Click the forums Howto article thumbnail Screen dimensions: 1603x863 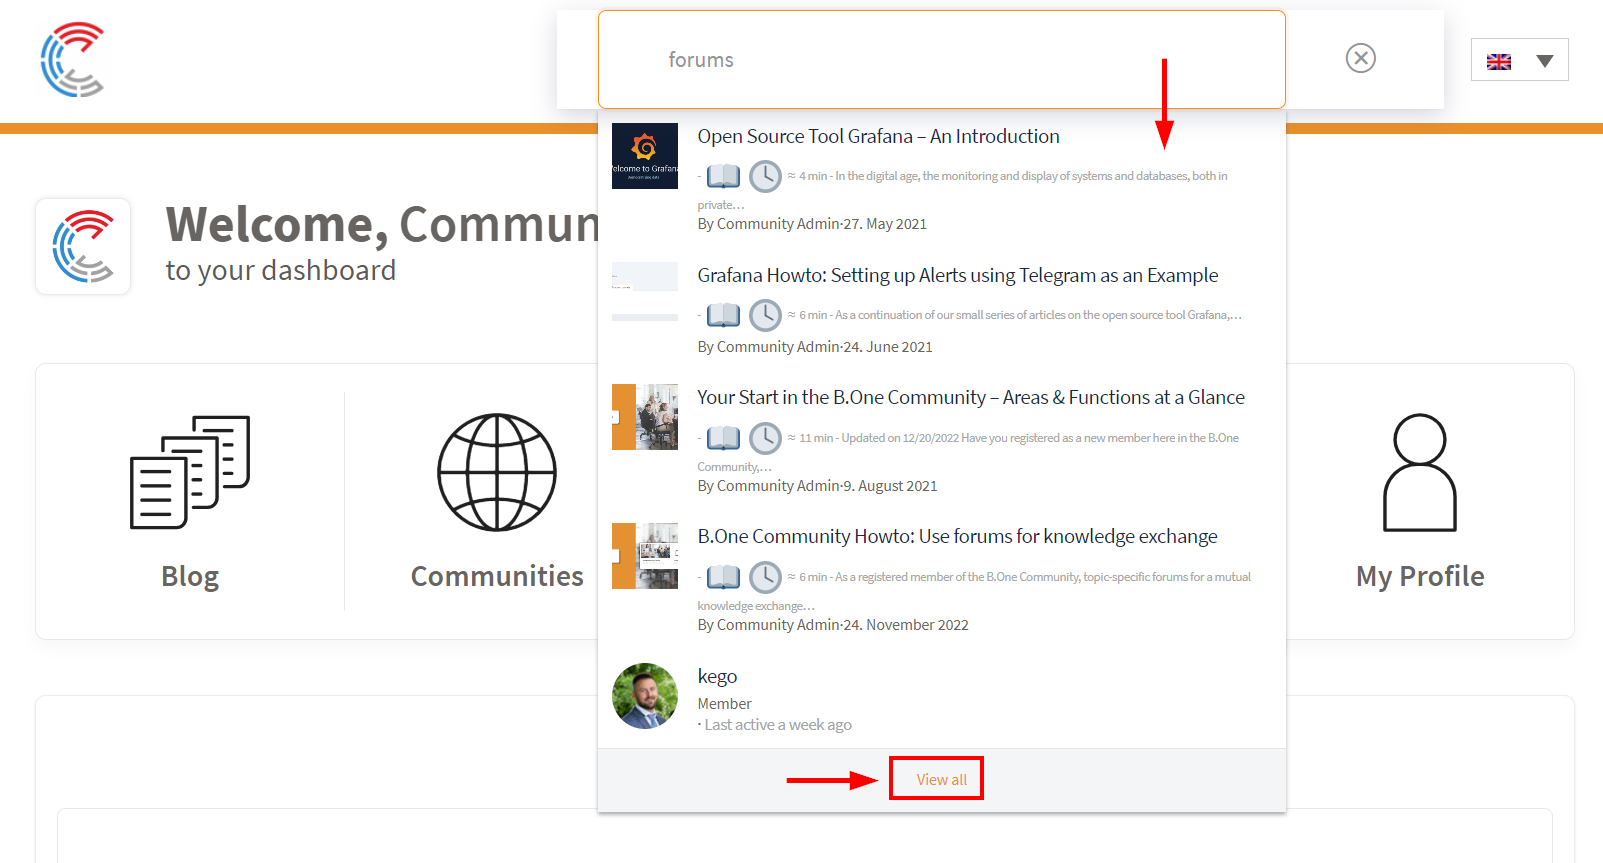tap(645, 556)
